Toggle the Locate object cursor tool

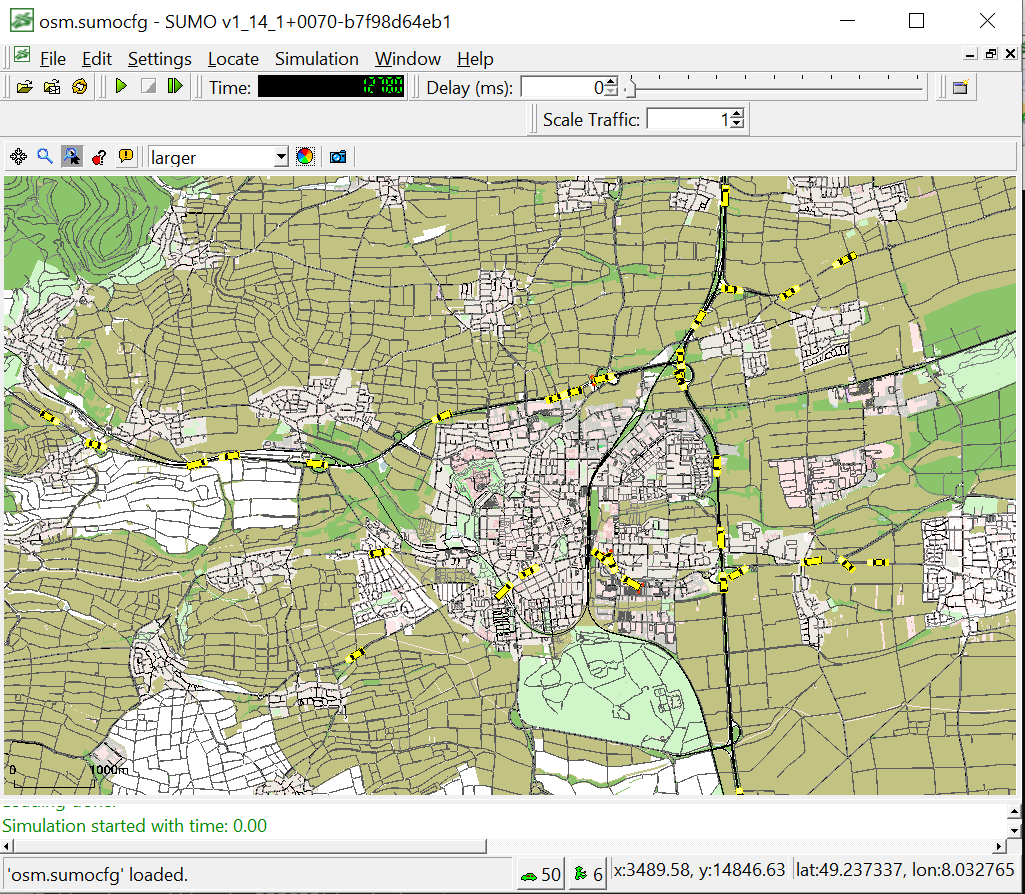pyautogui.click(x=72, y=157)
